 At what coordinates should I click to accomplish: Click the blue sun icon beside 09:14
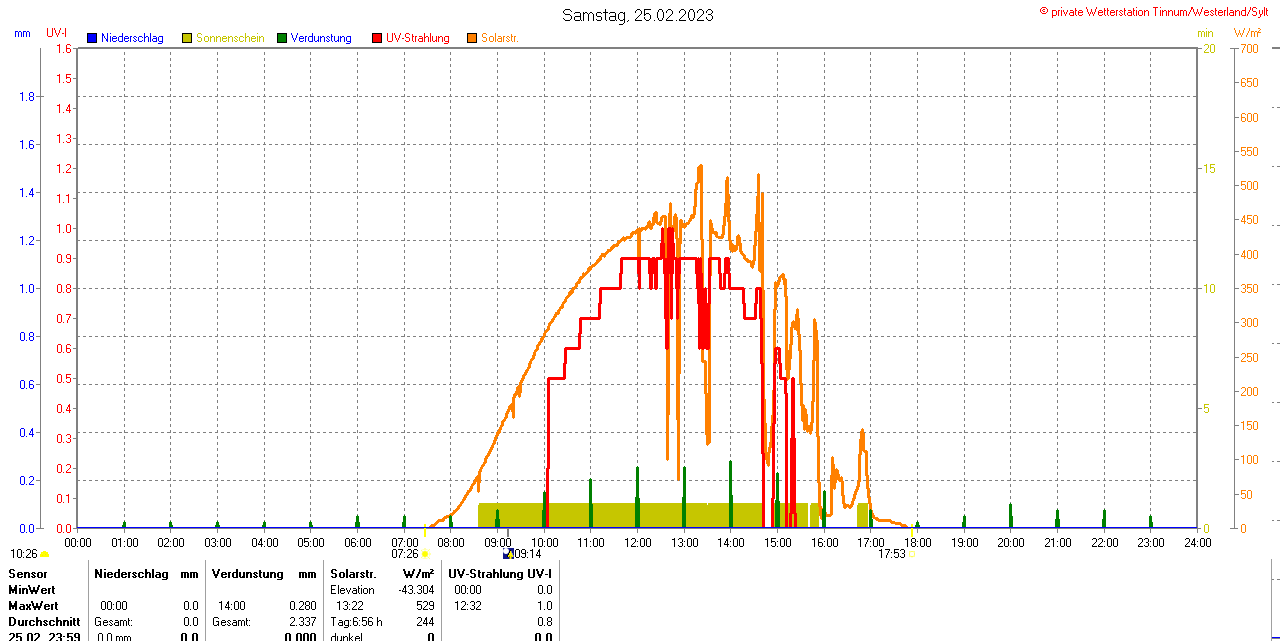[508, 553]
